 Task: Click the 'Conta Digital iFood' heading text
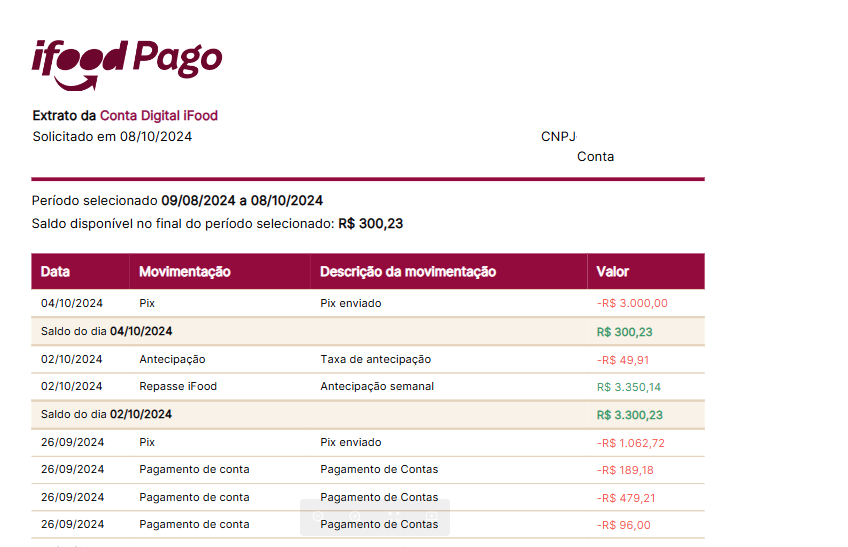(x=158, y=115)
